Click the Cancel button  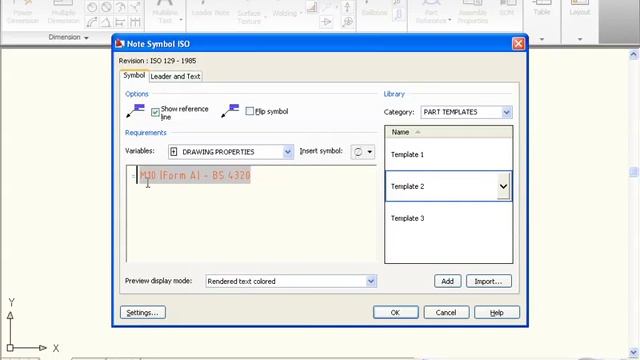click(x=446, y=313)
